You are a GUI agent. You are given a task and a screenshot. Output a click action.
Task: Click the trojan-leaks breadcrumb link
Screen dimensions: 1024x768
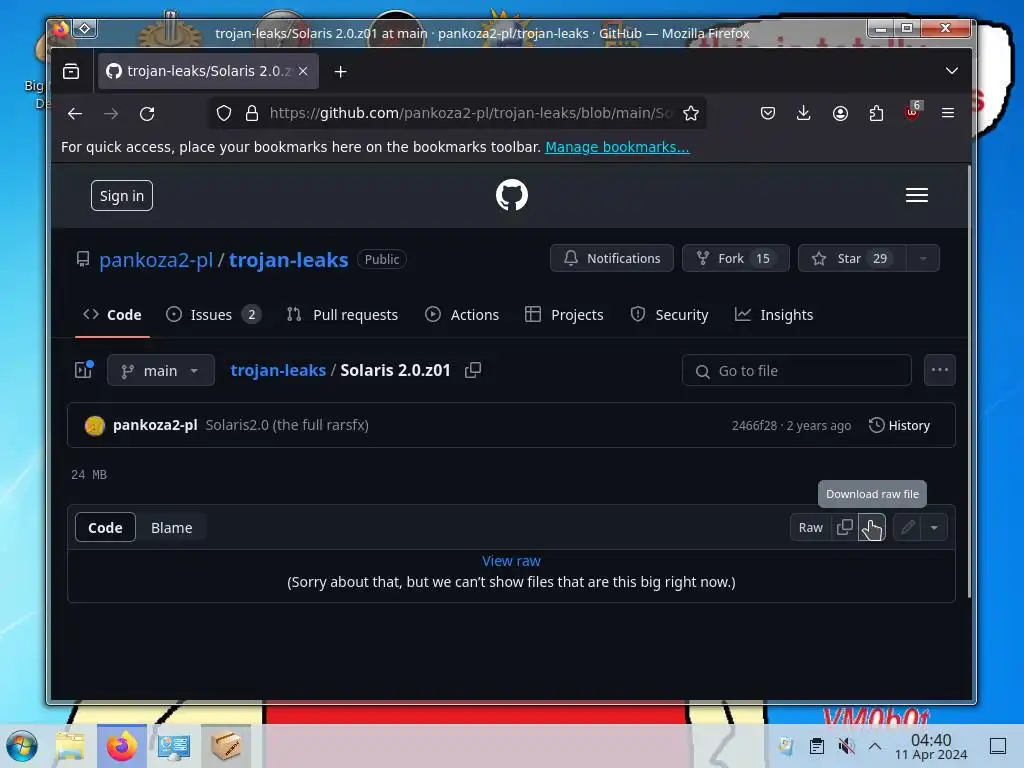[x=278, y=370]
